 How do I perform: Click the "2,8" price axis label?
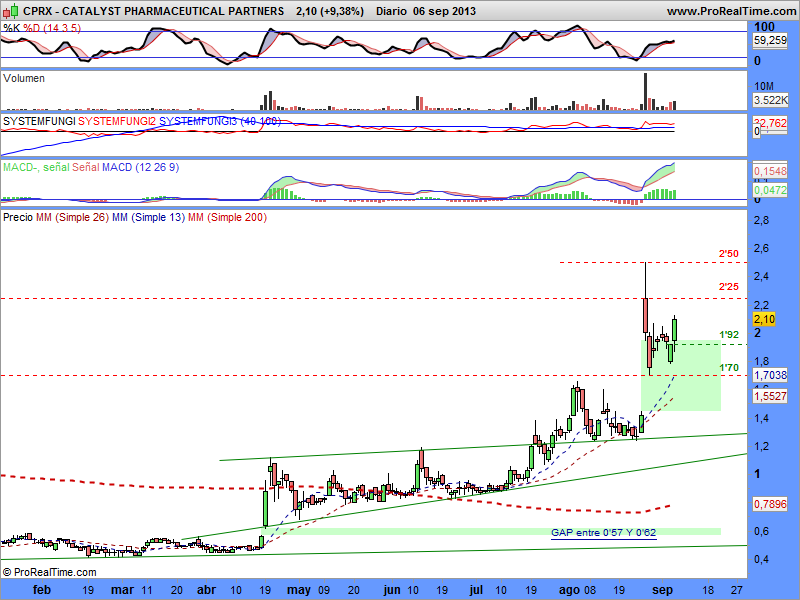point(761,220)
